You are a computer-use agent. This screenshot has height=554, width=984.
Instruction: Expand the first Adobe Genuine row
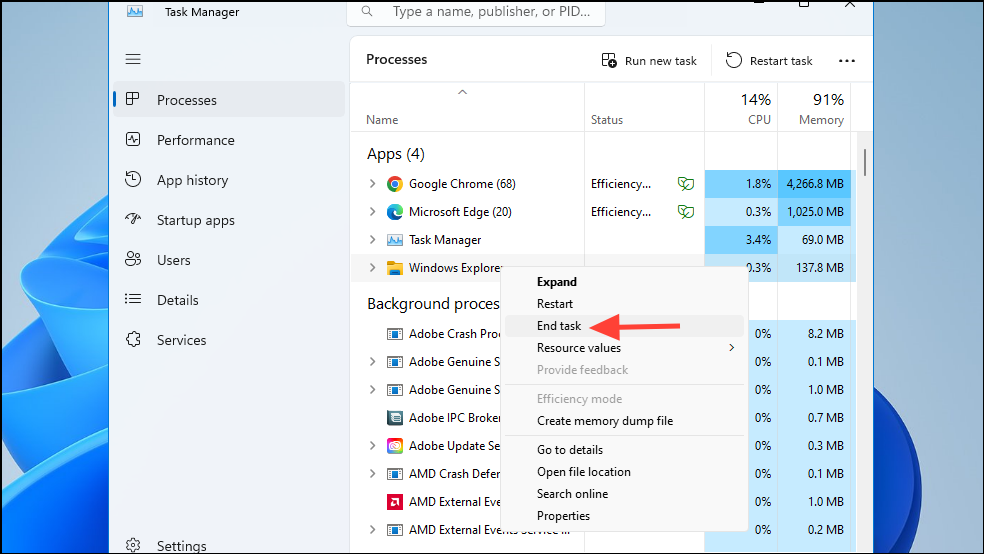pyautogui.click(x=372, y=362)
